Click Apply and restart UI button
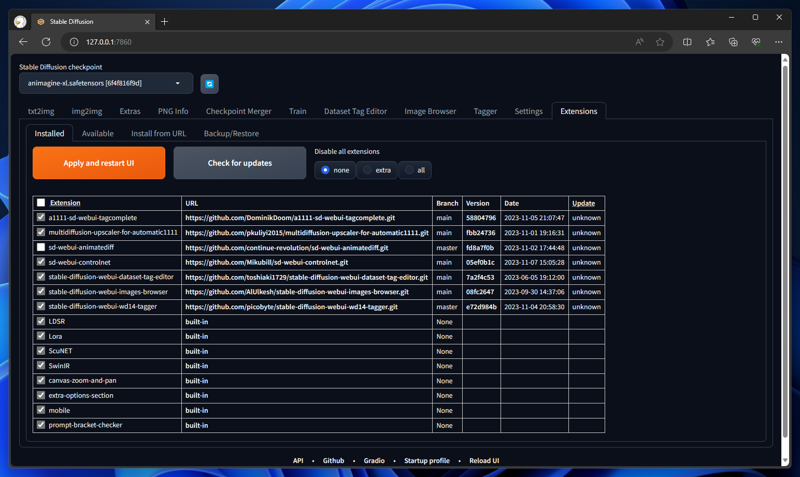 (x=99, y=163)
